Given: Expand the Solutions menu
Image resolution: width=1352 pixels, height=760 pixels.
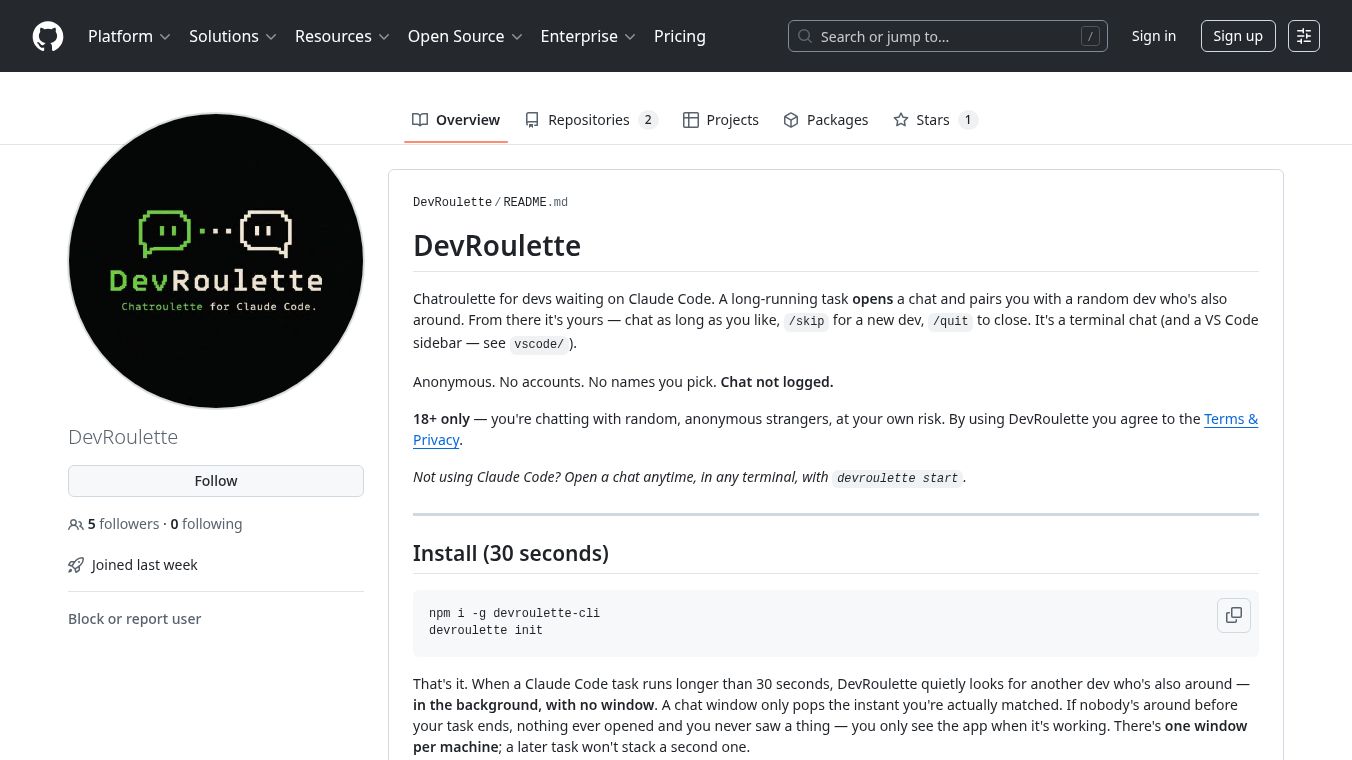Looking at the screenshot, I should [x=232, y=36].
